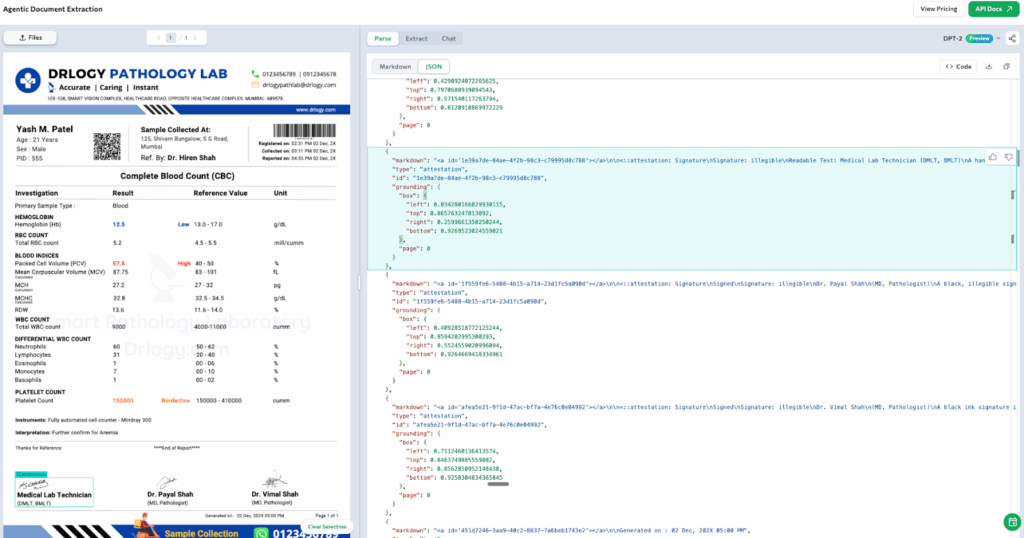
Task: Open API Docs
Action: click(993, 9)
